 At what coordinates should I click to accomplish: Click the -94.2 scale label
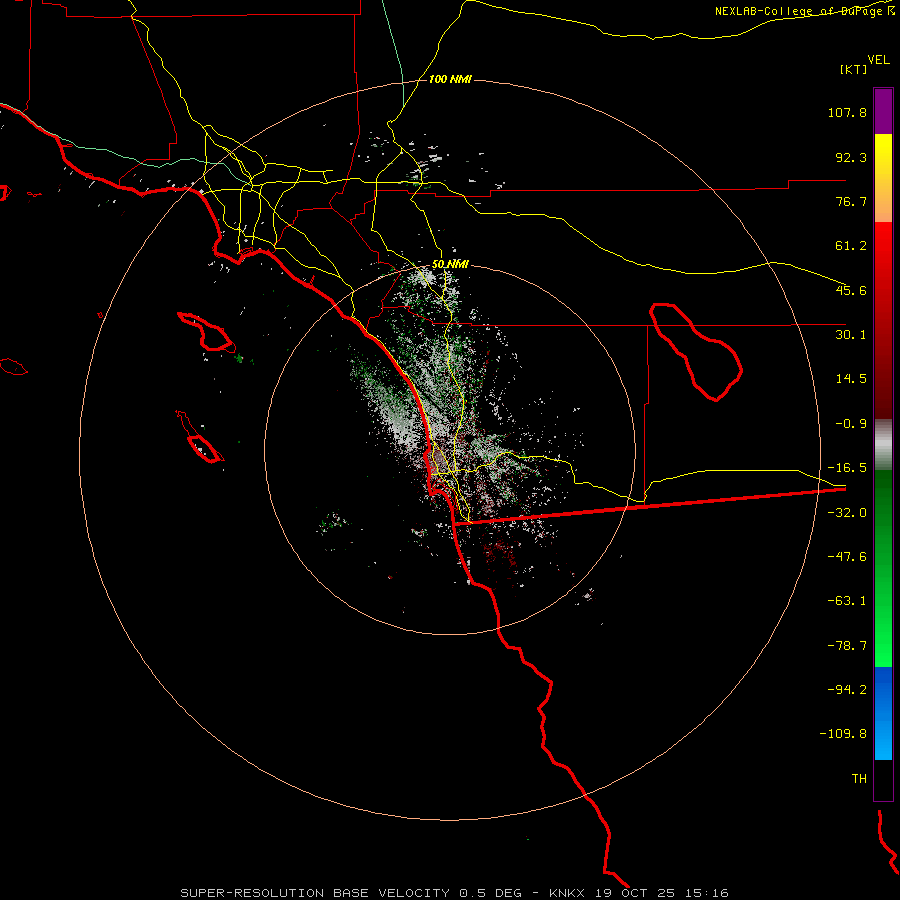point(847,690)
